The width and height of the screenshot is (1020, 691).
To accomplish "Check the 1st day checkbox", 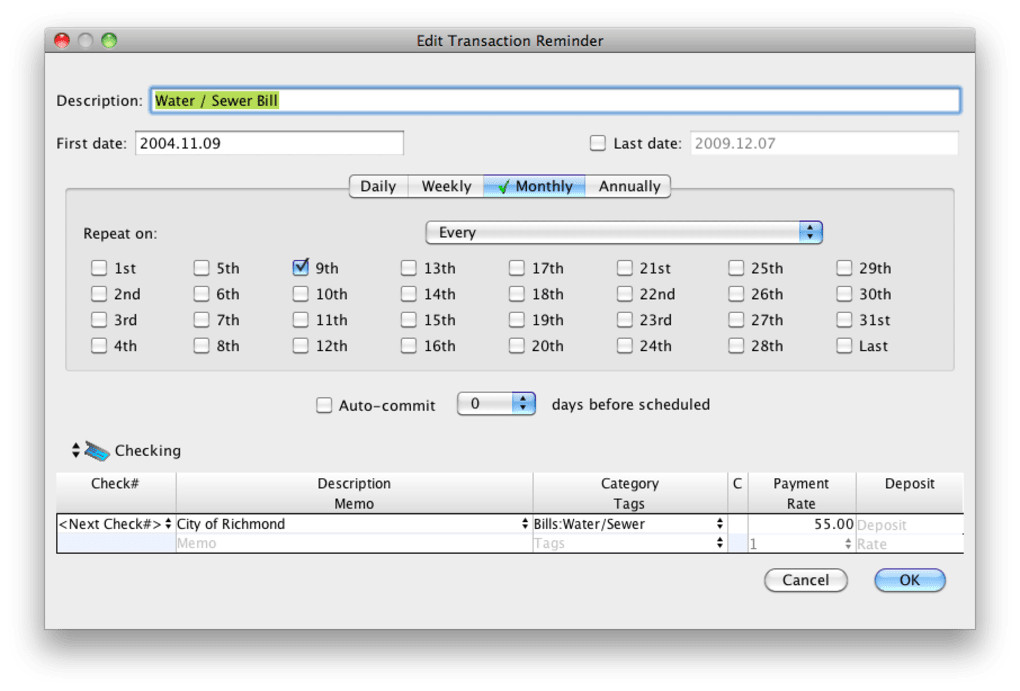I will (99, 268).
